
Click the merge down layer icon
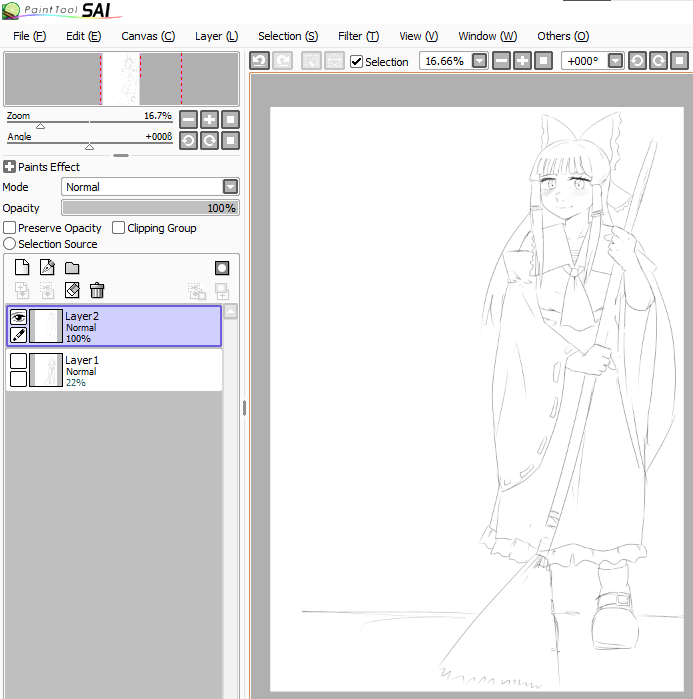pos(47,291)
